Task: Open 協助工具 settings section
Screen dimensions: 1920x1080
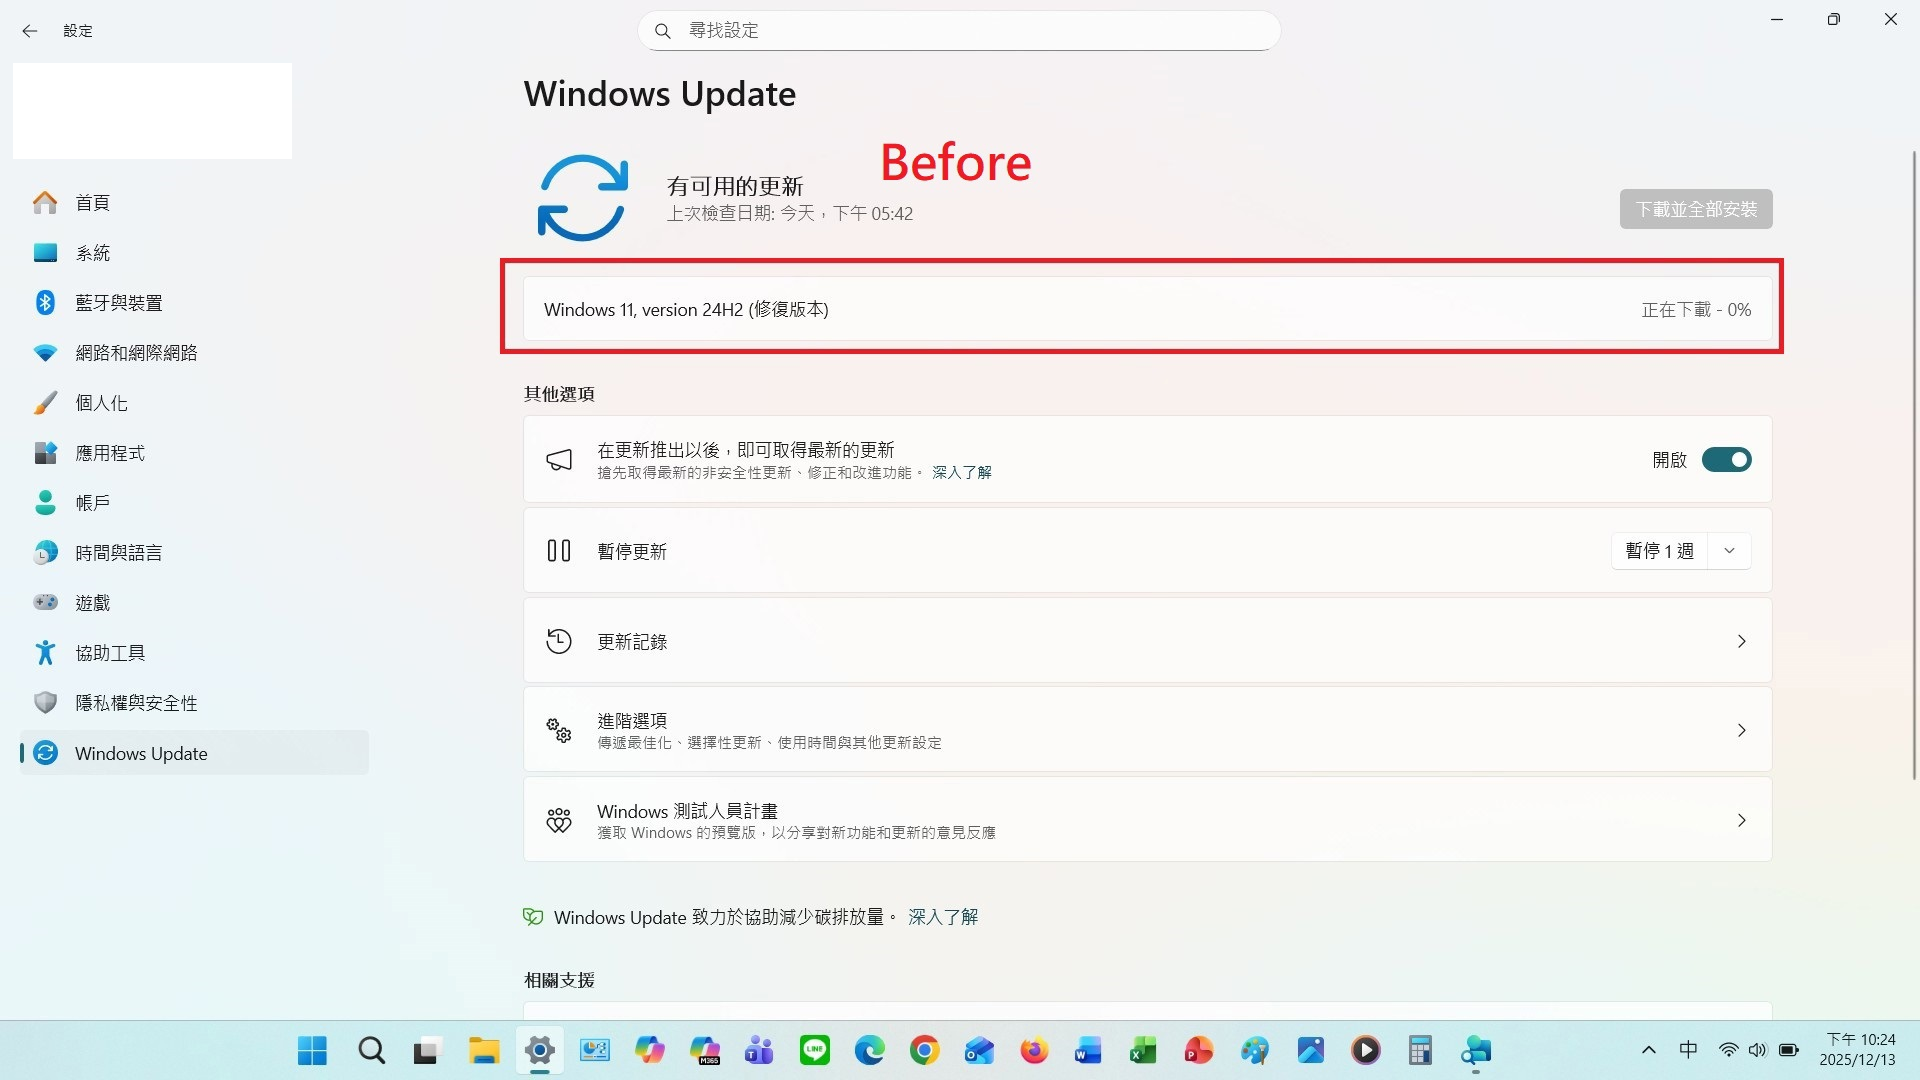Action: [194, 653]
